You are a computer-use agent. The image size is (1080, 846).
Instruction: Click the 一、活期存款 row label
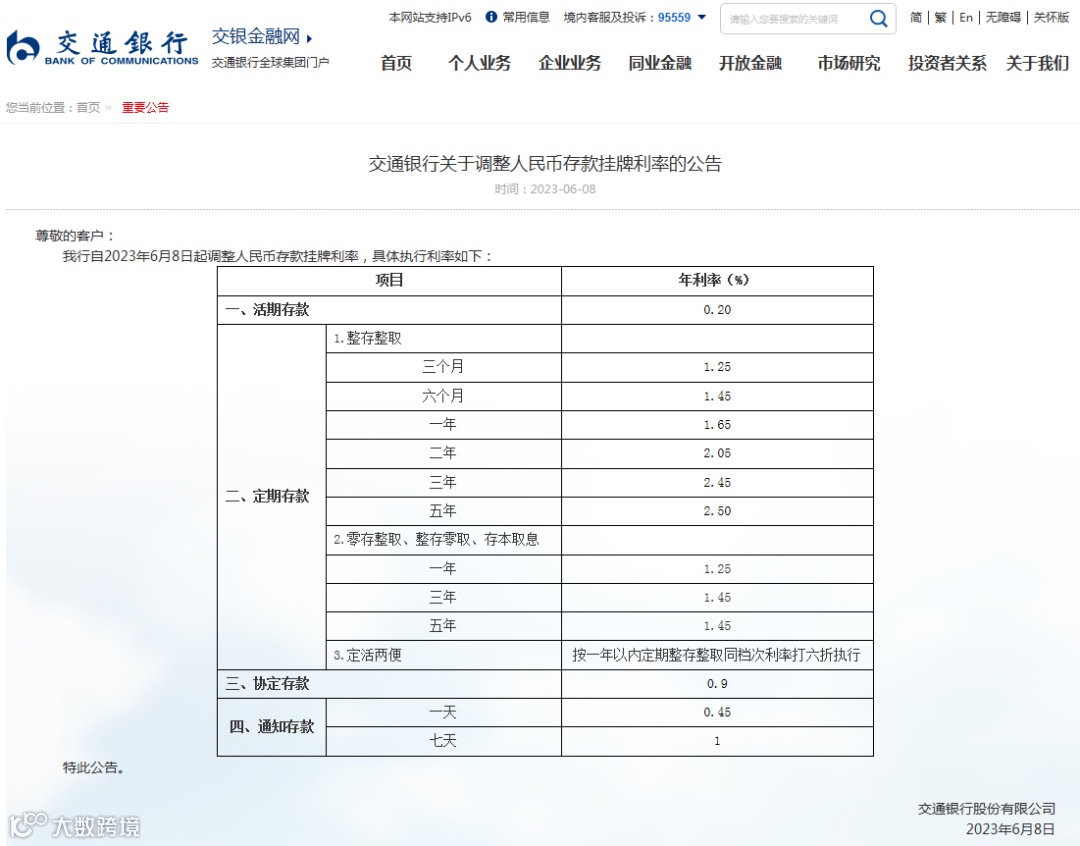(267, 310)
